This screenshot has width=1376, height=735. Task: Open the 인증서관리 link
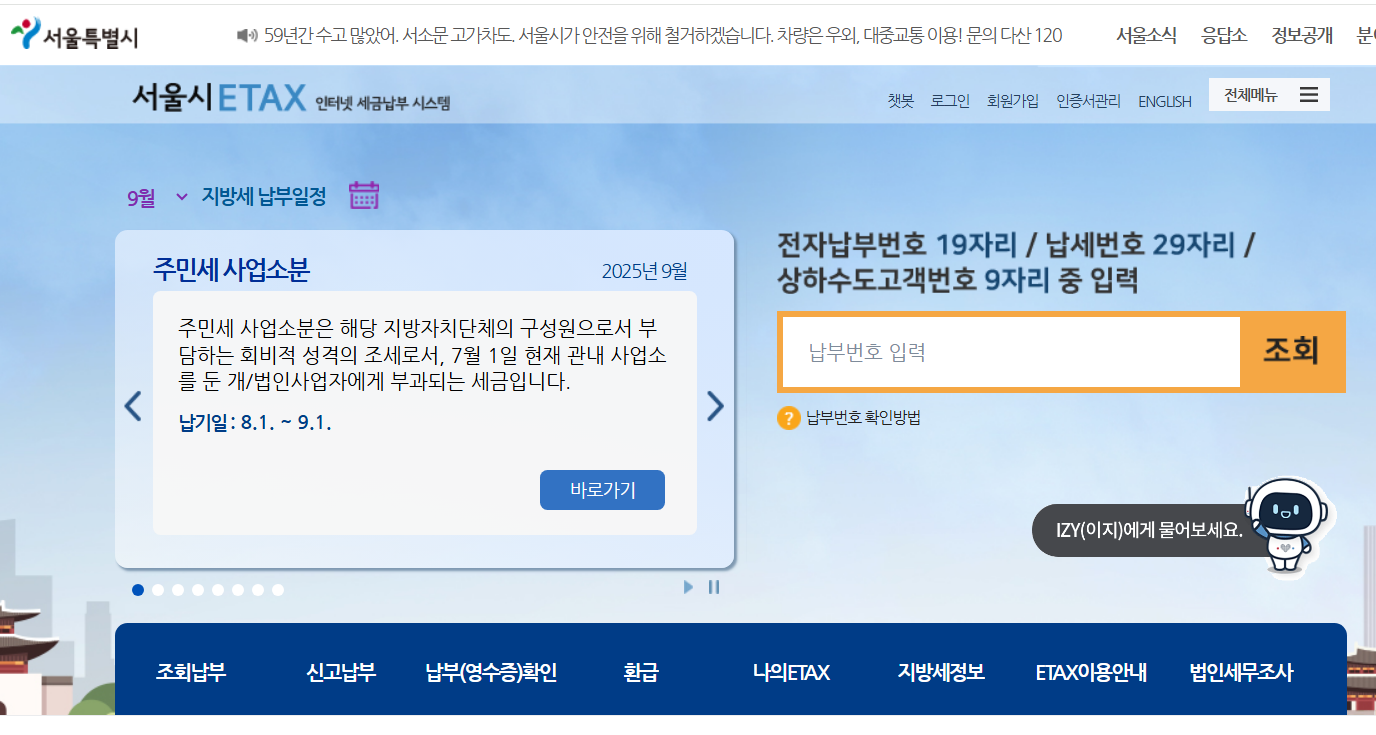coord(1089,101)
